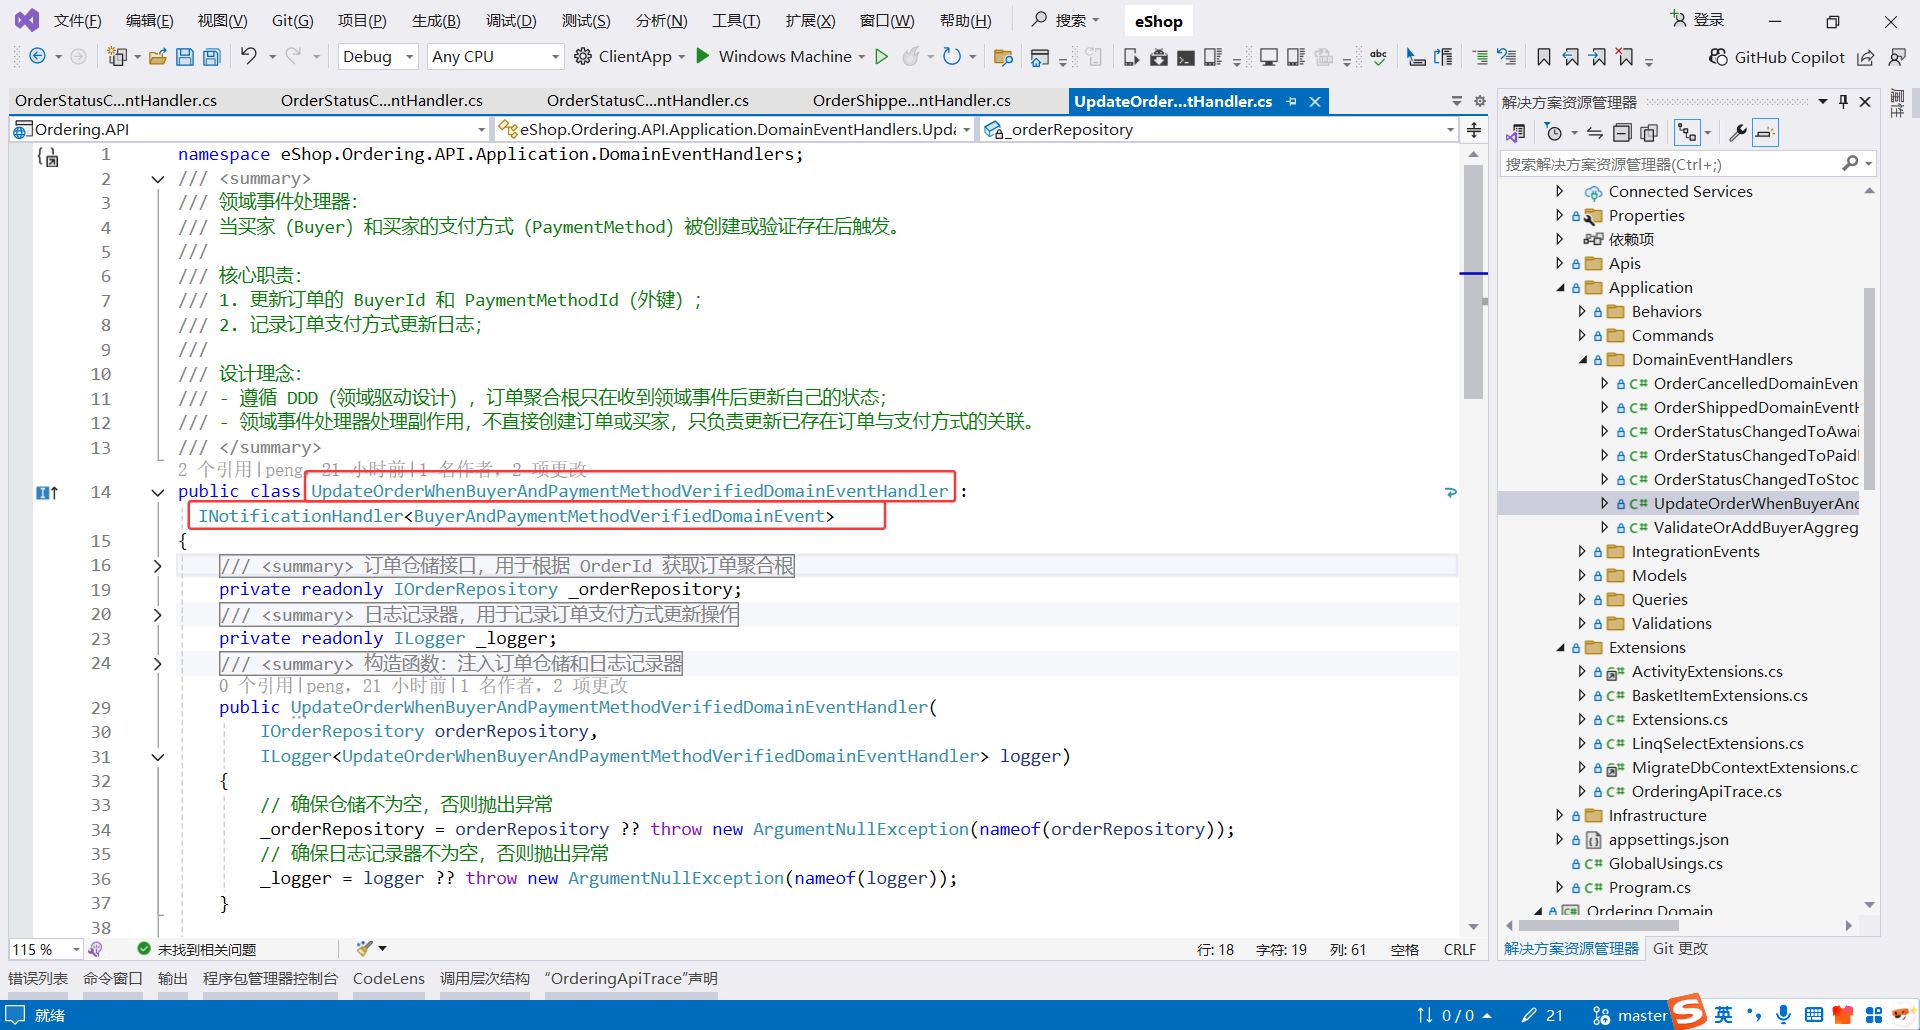This screenshot has height=1030, width=1920.
Task: Clear all bookmarks with the red-x bookmark icon
Action: (1625, 57)
